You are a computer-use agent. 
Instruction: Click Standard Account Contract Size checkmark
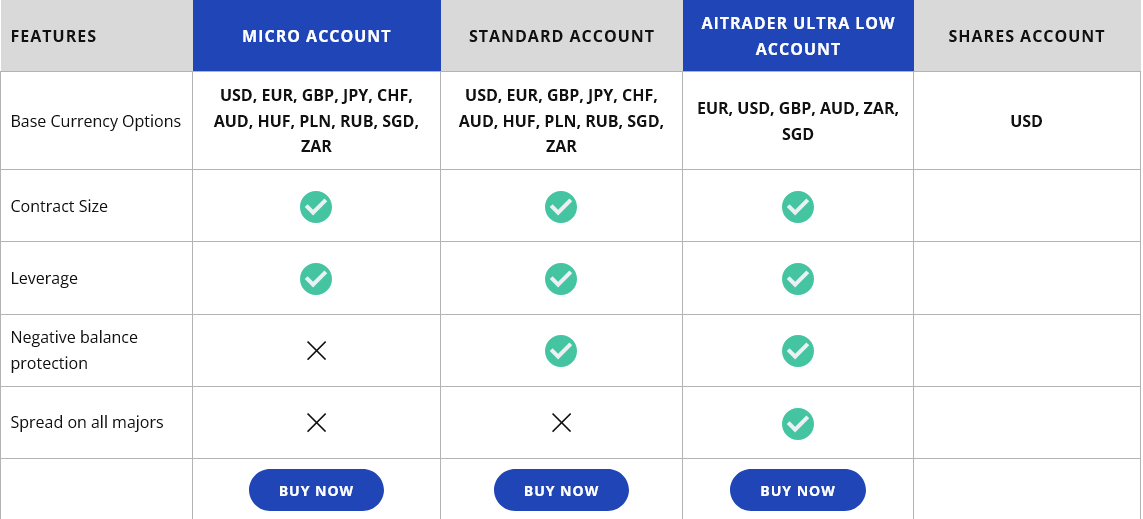click(561, 207)
